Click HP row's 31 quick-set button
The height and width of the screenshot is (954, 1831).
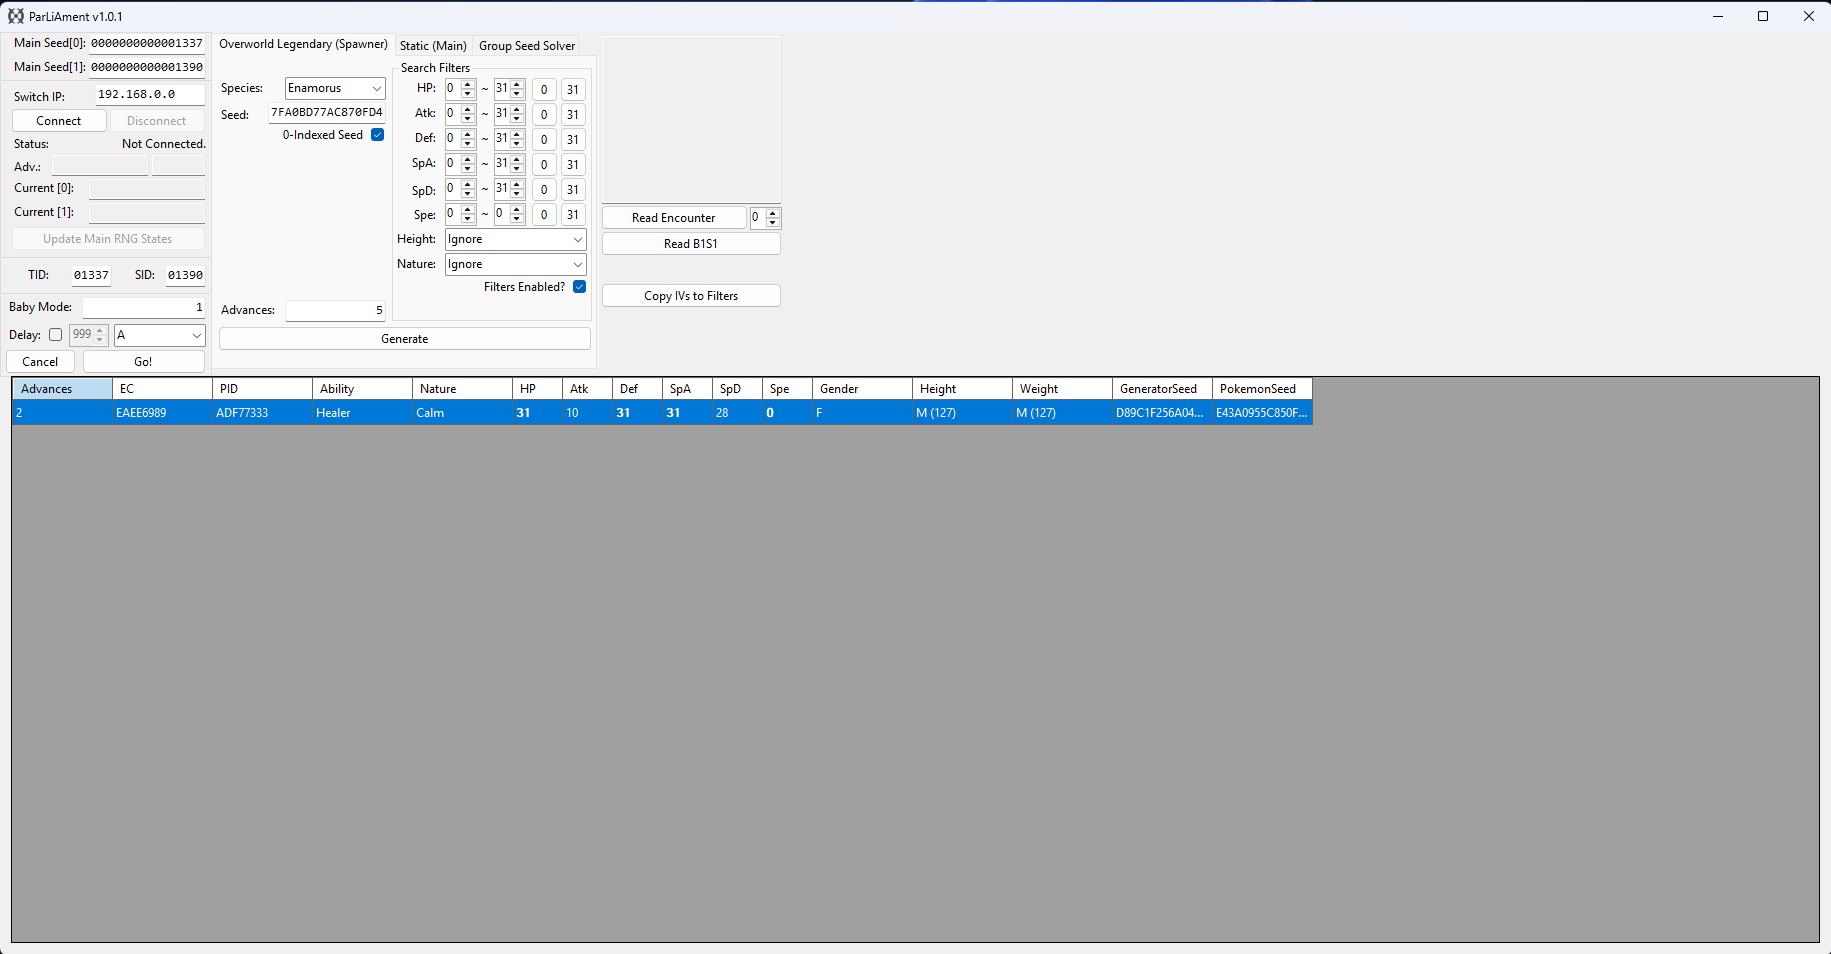573,89
